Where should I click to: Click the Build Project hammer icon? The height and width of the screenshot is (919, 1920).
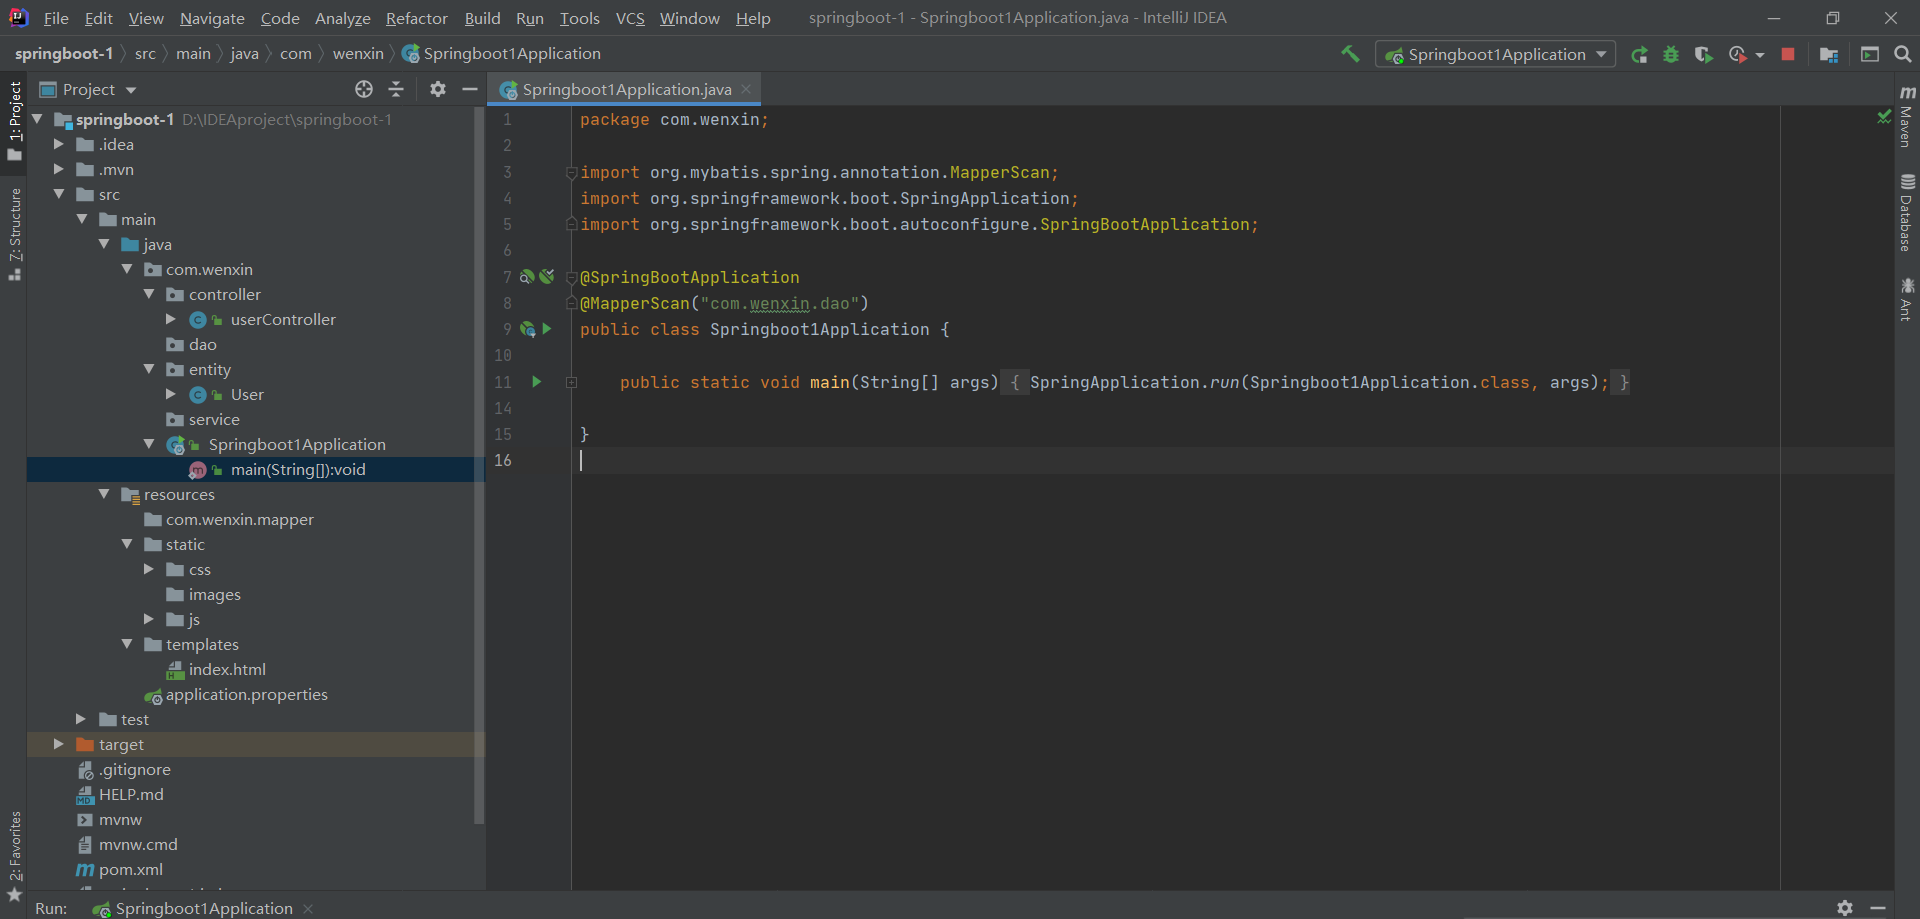pos(1350,54)
